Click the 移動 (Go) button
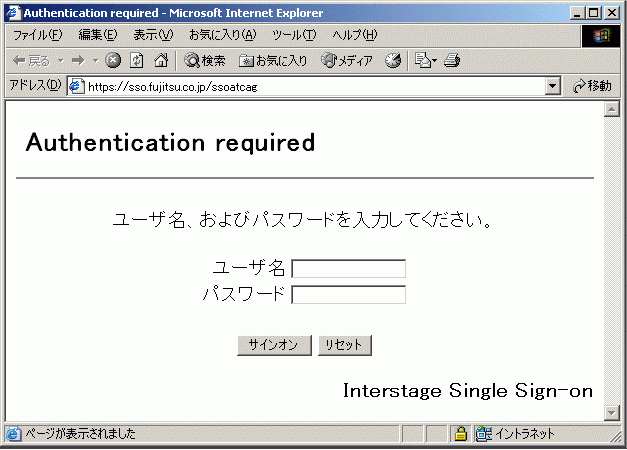Viewport: 627px width, 450px height. point(592,86)
